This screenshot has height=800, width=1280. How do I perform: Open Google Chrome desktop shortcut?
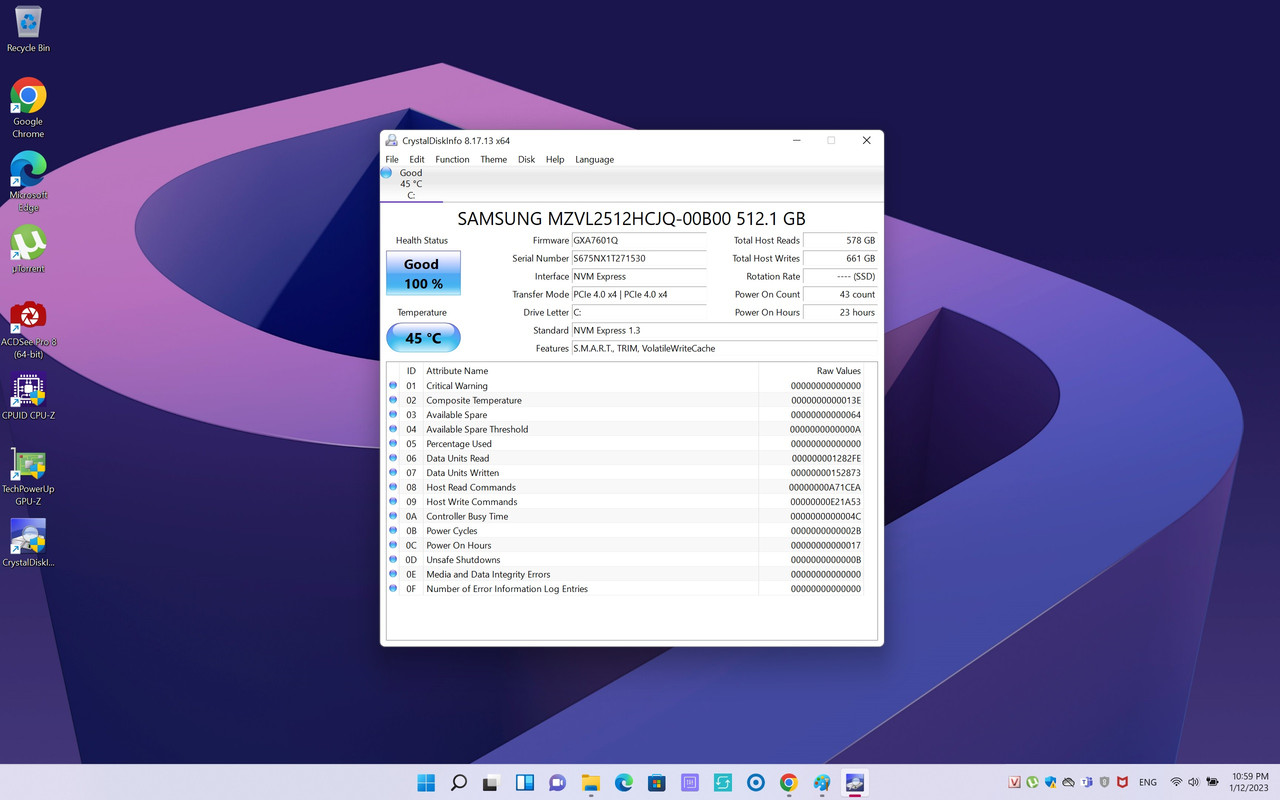coord(28,107)
